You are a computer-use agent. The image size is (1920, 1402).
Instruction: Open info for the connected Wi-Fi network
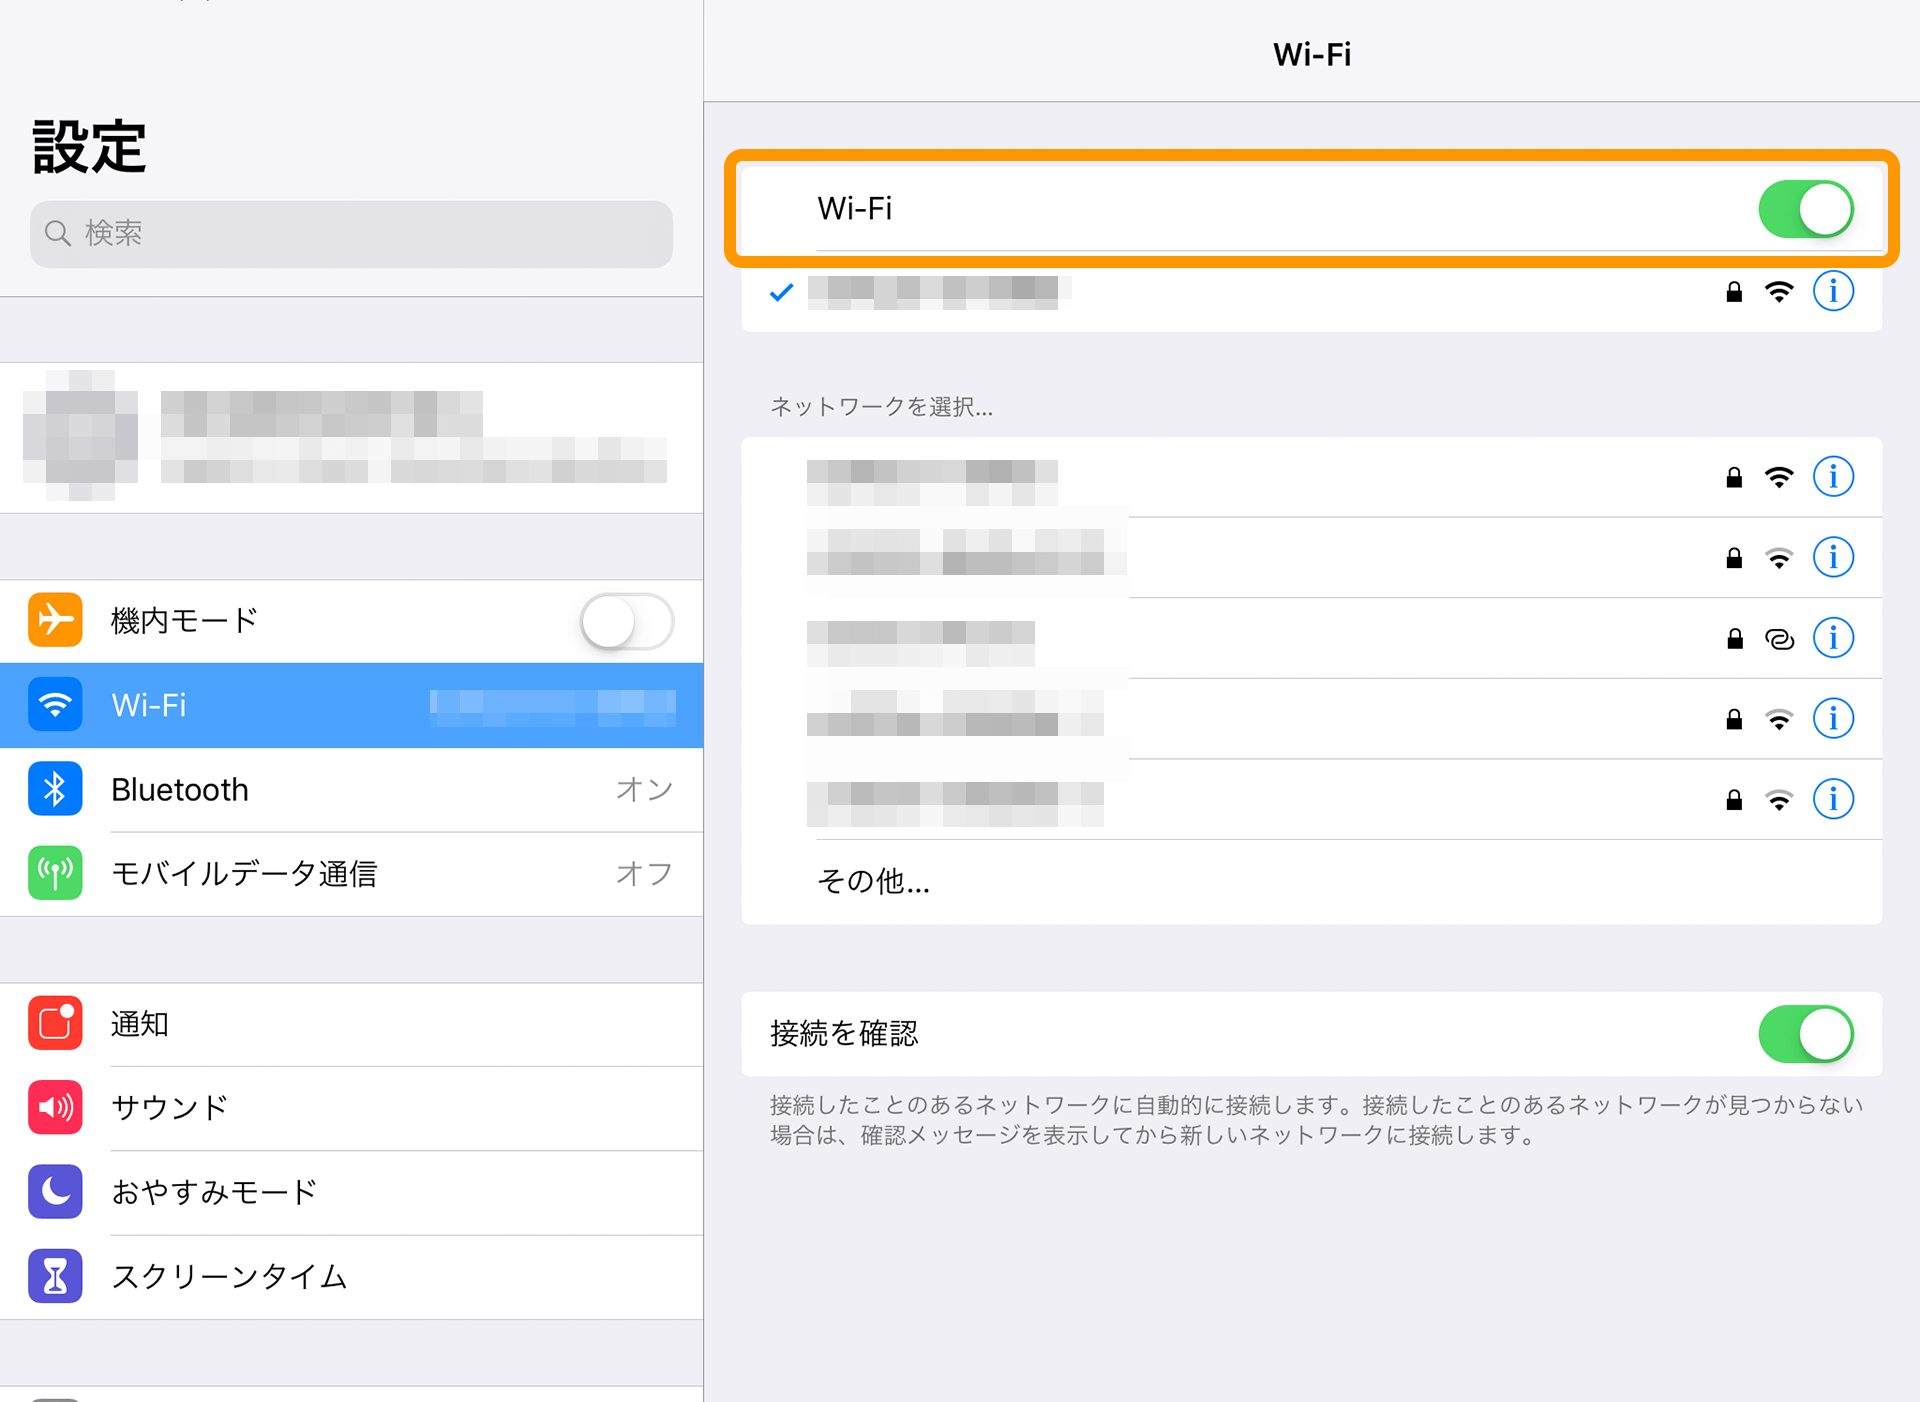(1833, 291)
